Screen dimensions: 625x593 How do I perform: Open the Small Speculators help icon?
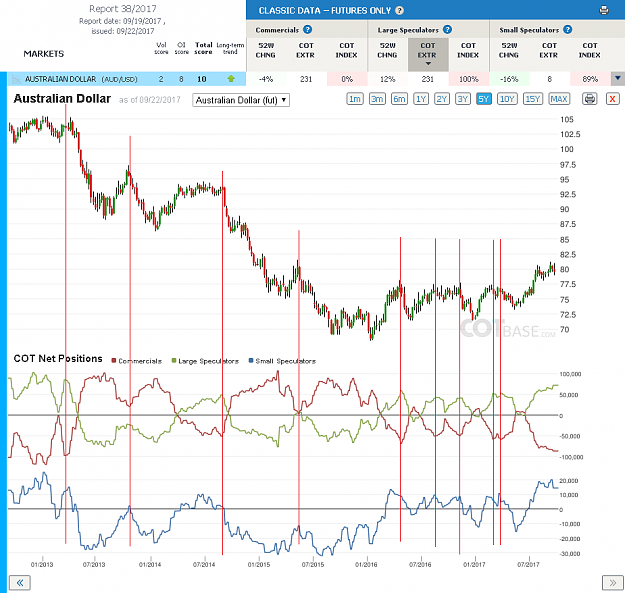pyautogui.click(x=568, y=29)
